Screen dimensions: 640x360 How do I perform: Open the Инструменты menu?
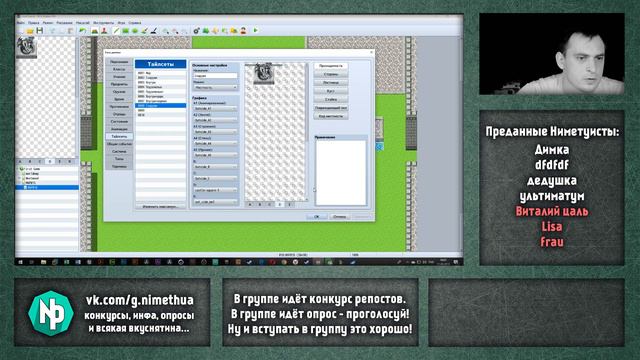coord(104,23)
